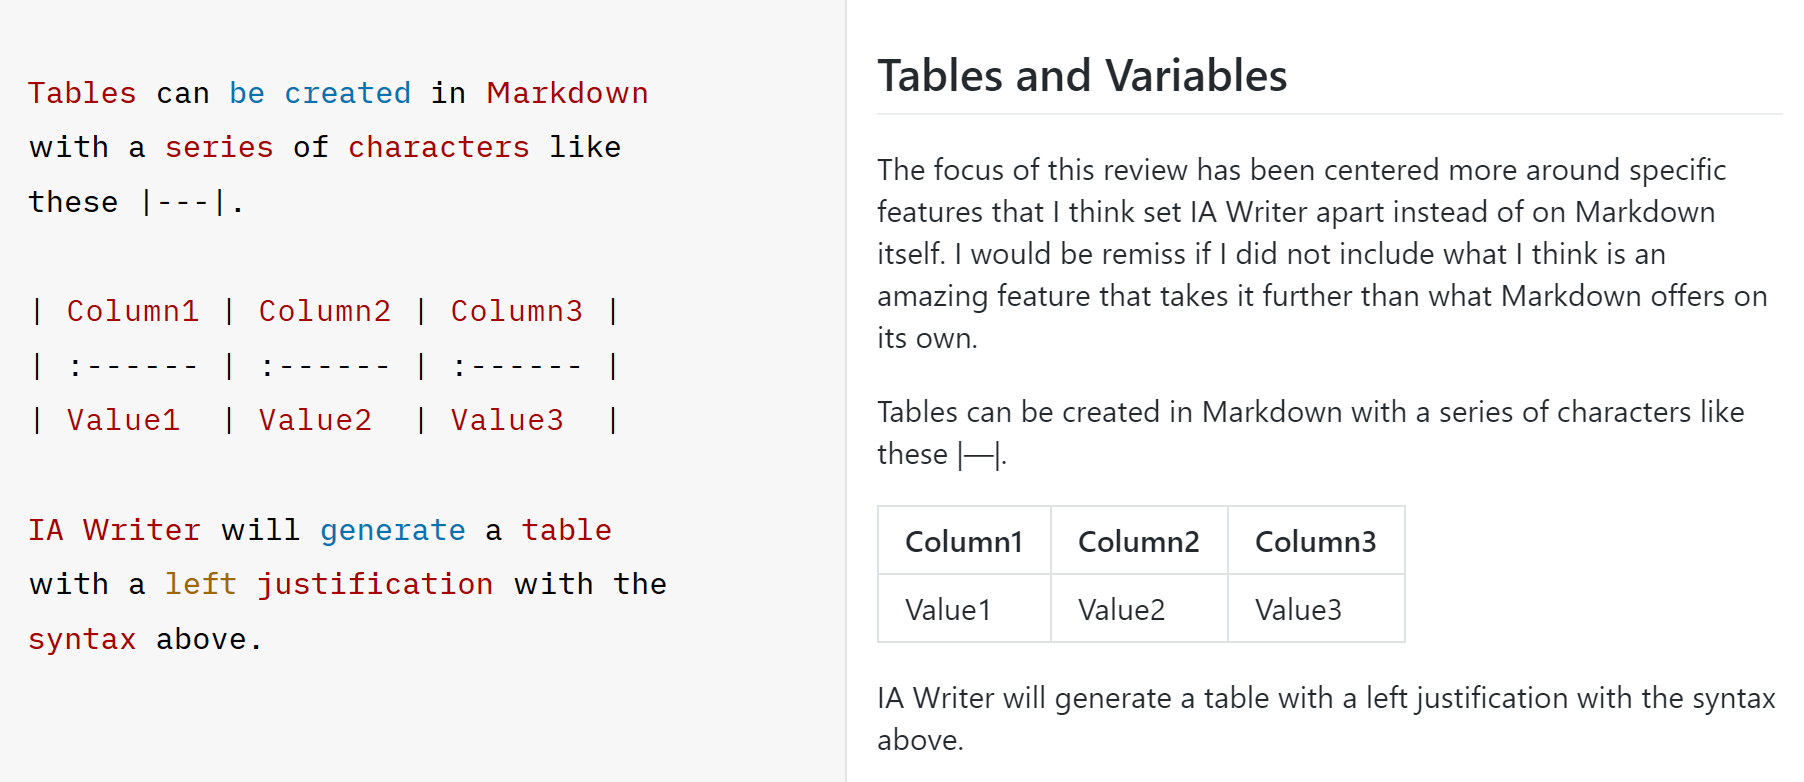This screenshot has width=1804, height=782.
Task: Place cursor on red Column3 in editor
Action: coord(517,311)
